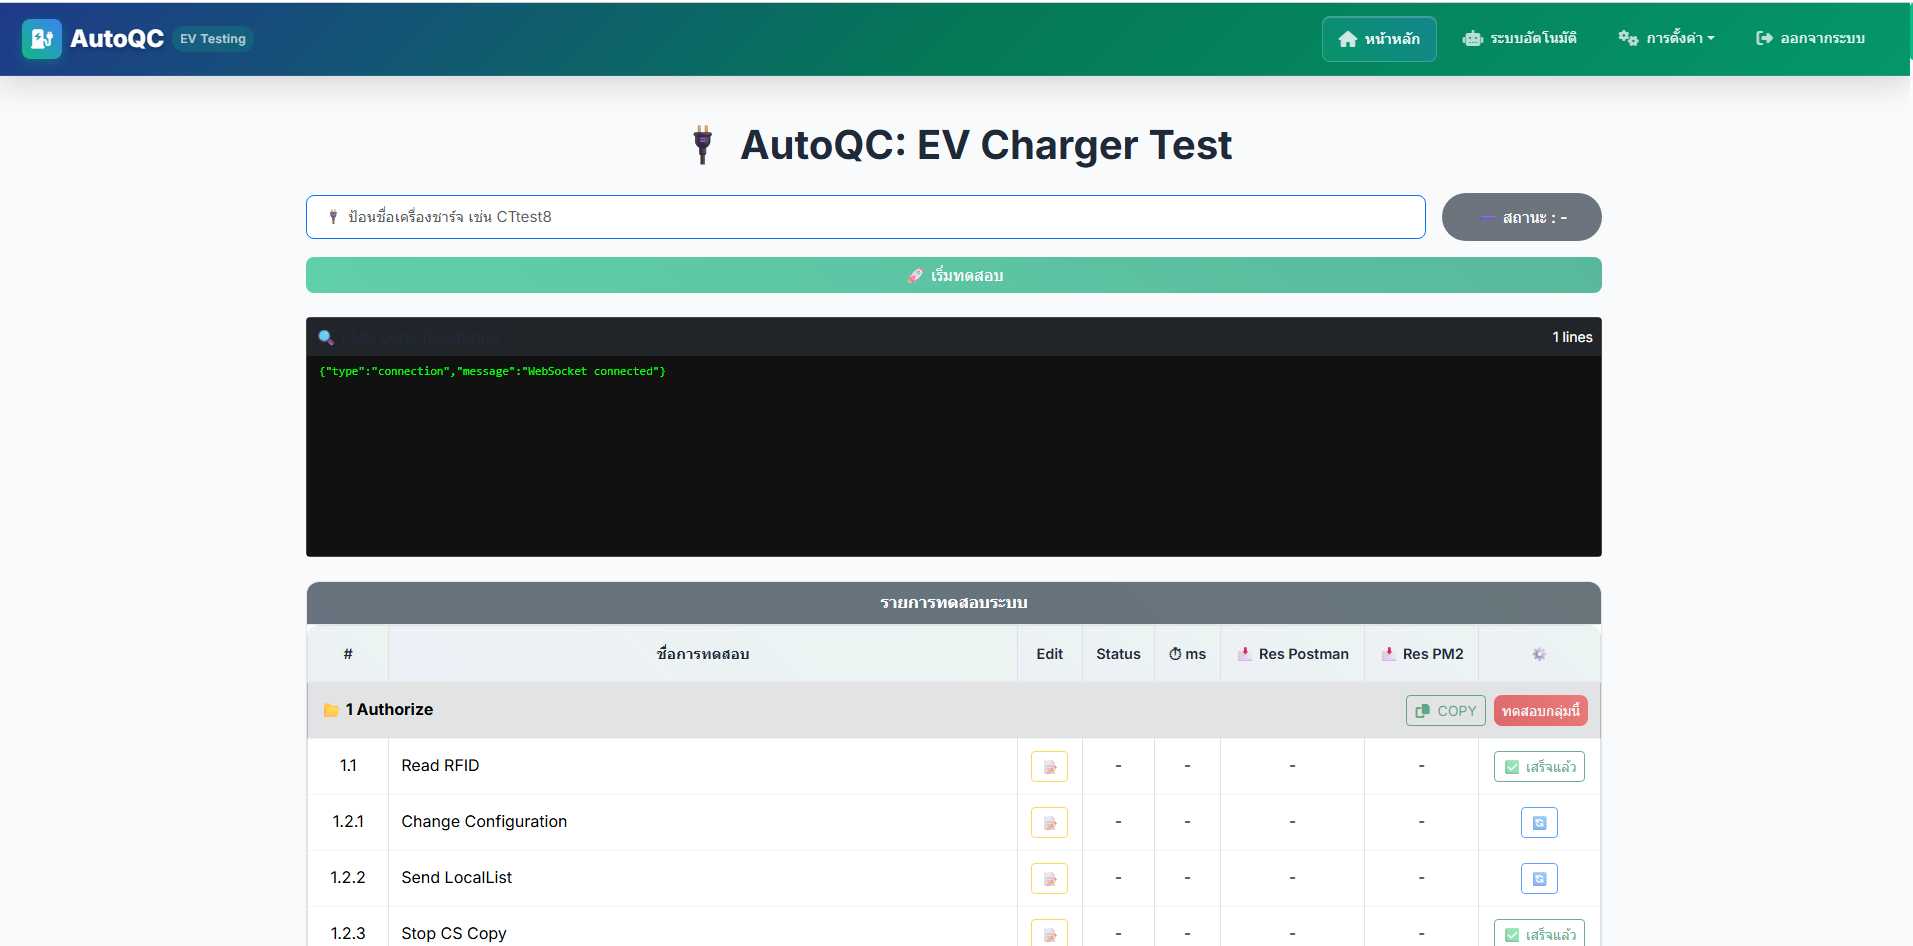Start the test with เริ่มทดสอบ button

953,275
